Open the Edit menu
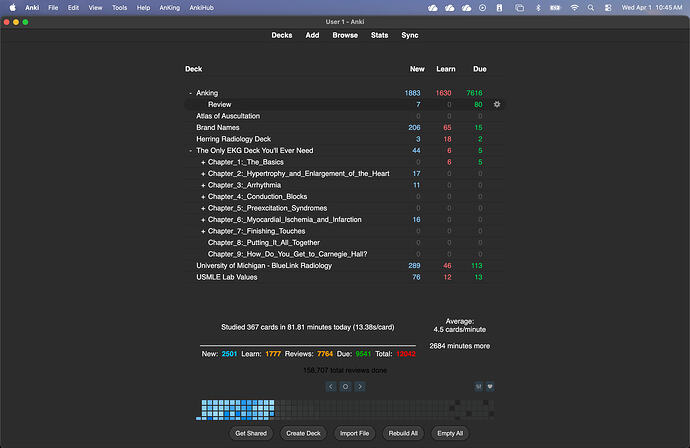The height and width of the screenshot is (448, 690). tap(73, 7)
